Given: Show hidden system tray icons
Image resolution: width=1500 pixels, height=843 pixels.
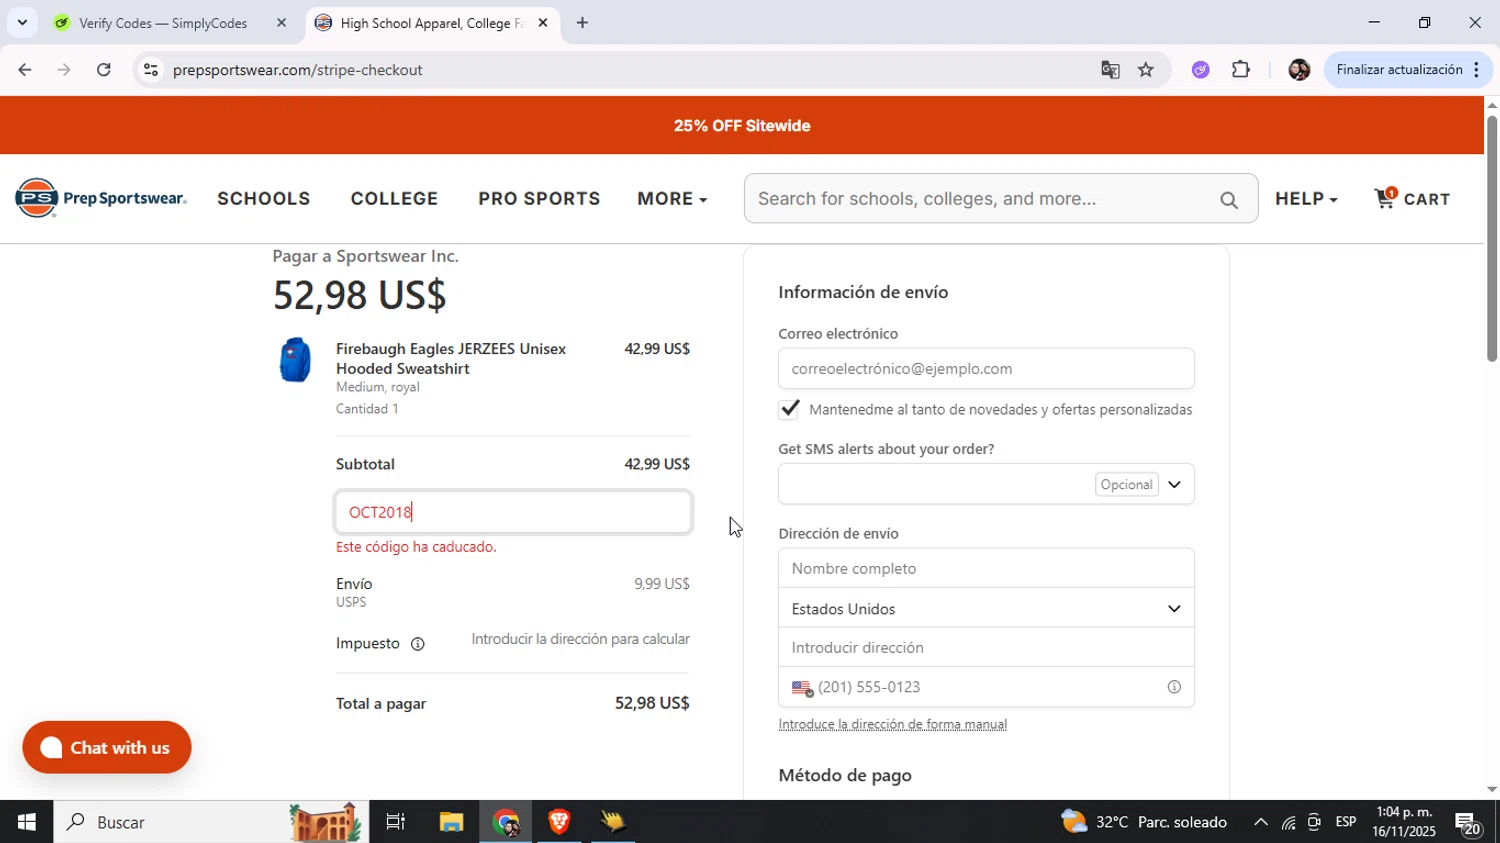Looking at the screenshot, I should click(x=1261, y=822).
